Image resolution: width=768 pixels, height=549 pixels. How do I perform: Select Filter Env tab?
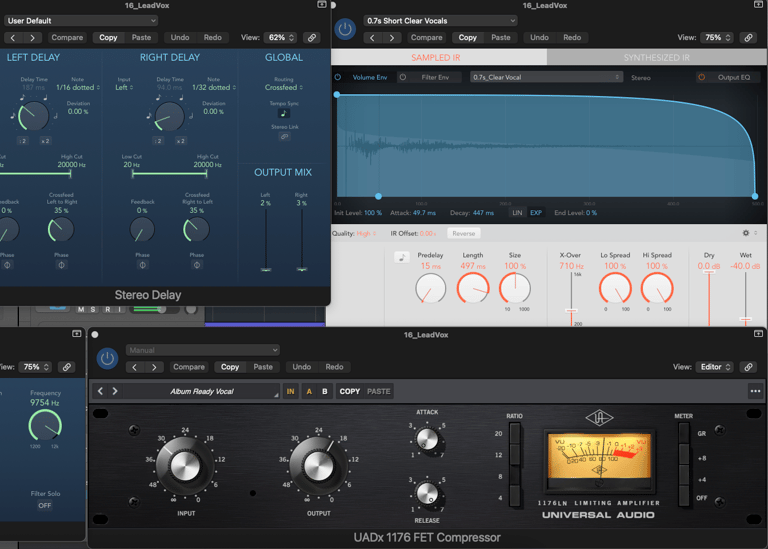pos(435,77)
